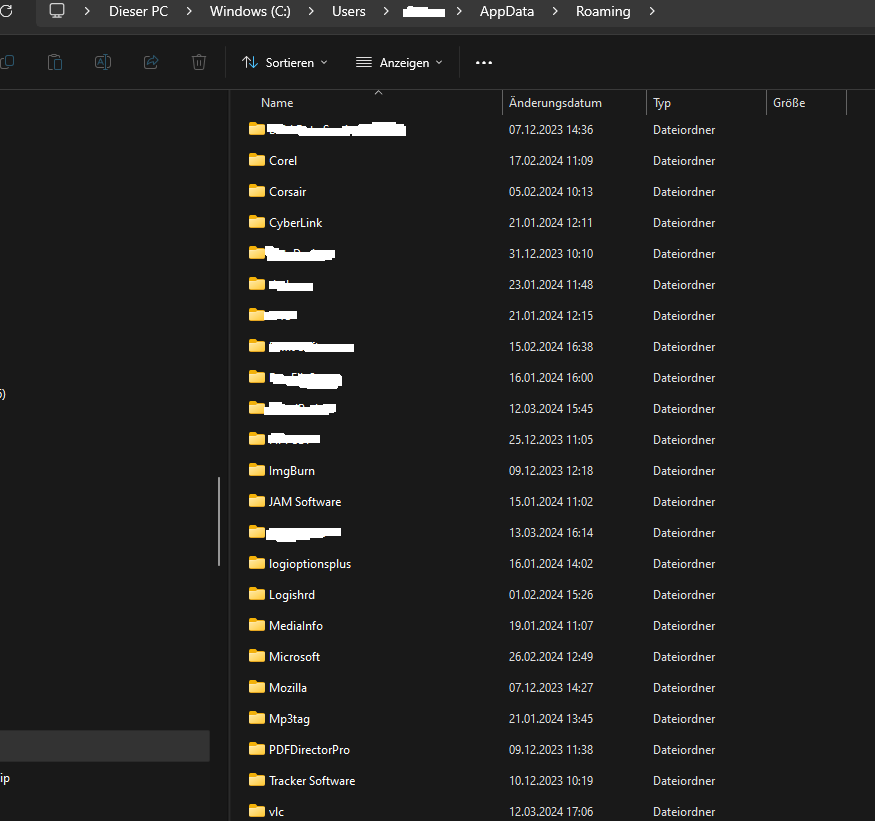
Task: Select the Logishrd folder name
Action: point(292,595)
